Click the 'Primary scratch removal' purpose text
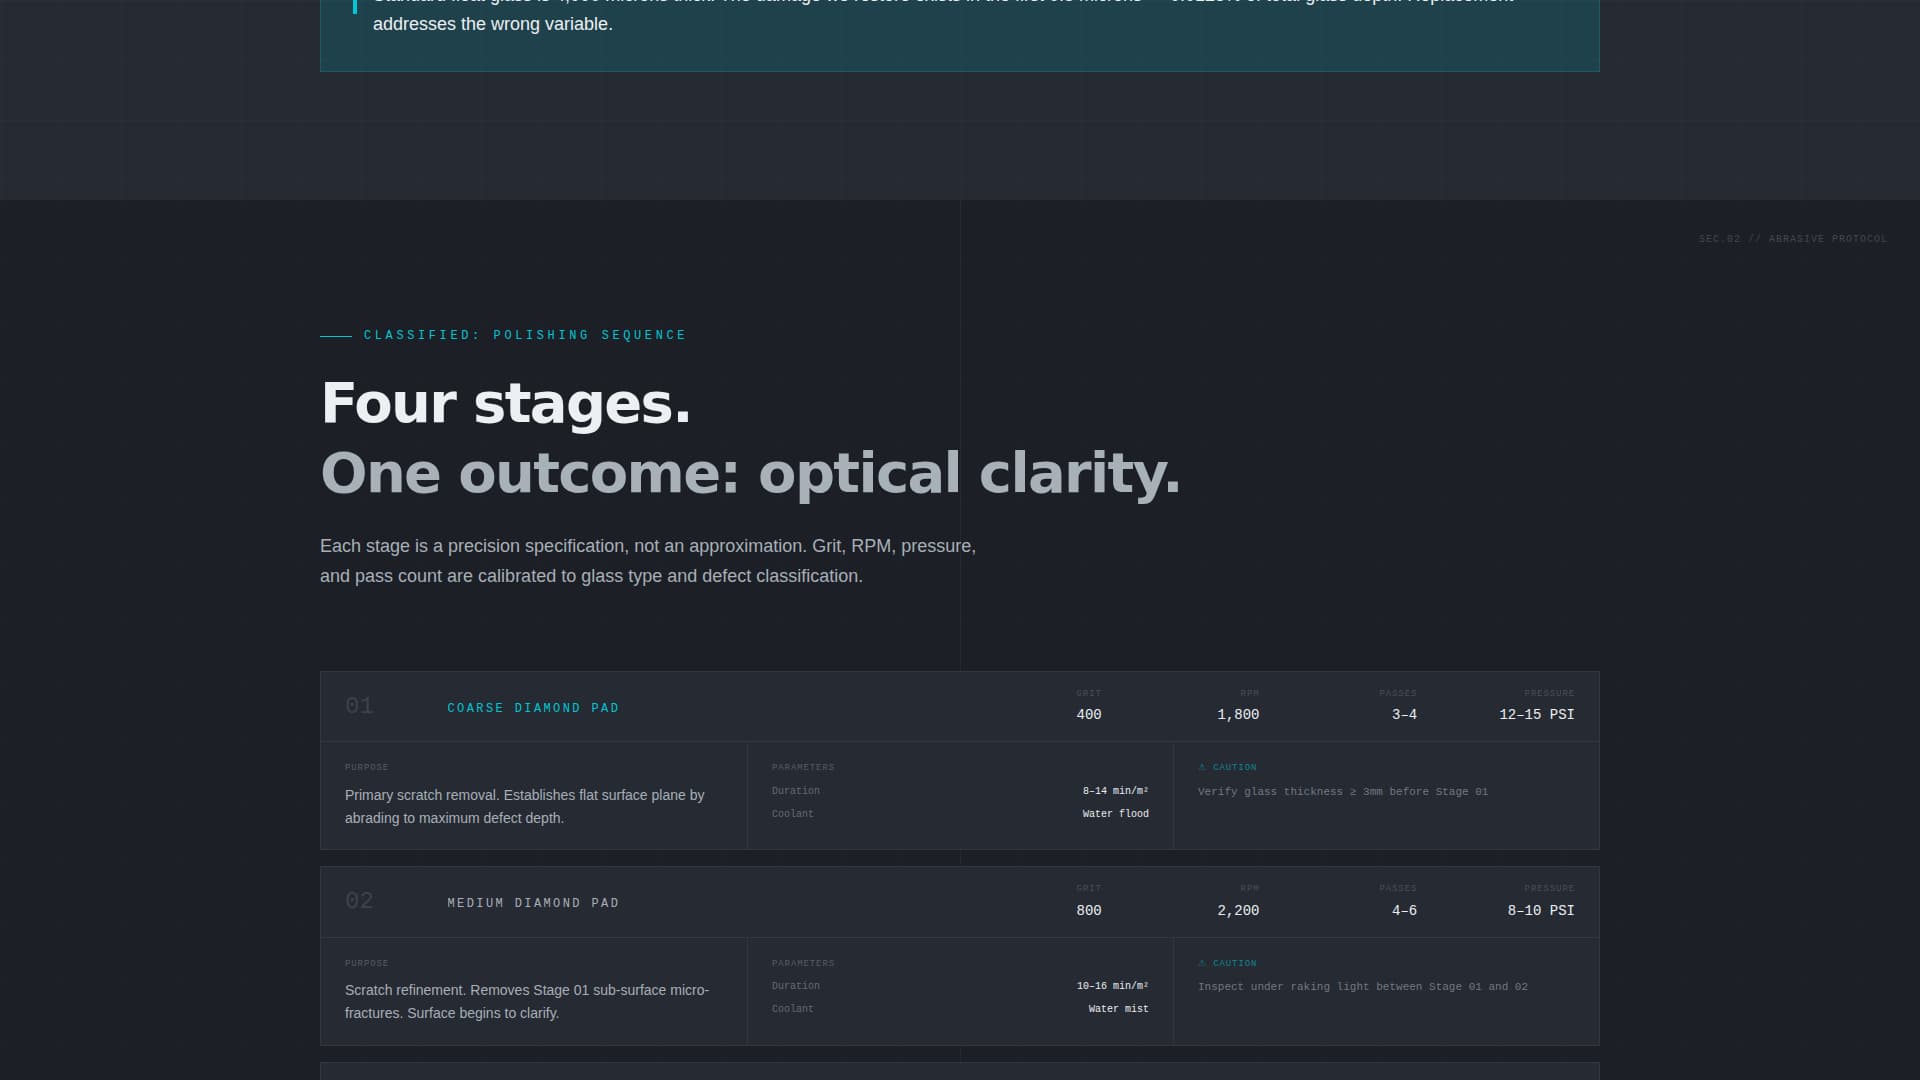This screenshot has height=1080, width=1920. click(x=525, y=807)
